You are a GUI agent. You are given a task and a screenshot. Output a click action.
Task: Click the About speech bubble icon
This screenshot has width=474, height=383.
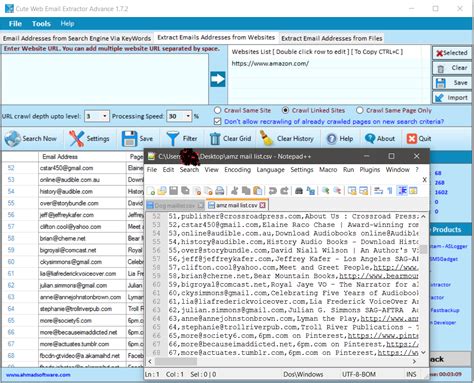click(370, 138)
